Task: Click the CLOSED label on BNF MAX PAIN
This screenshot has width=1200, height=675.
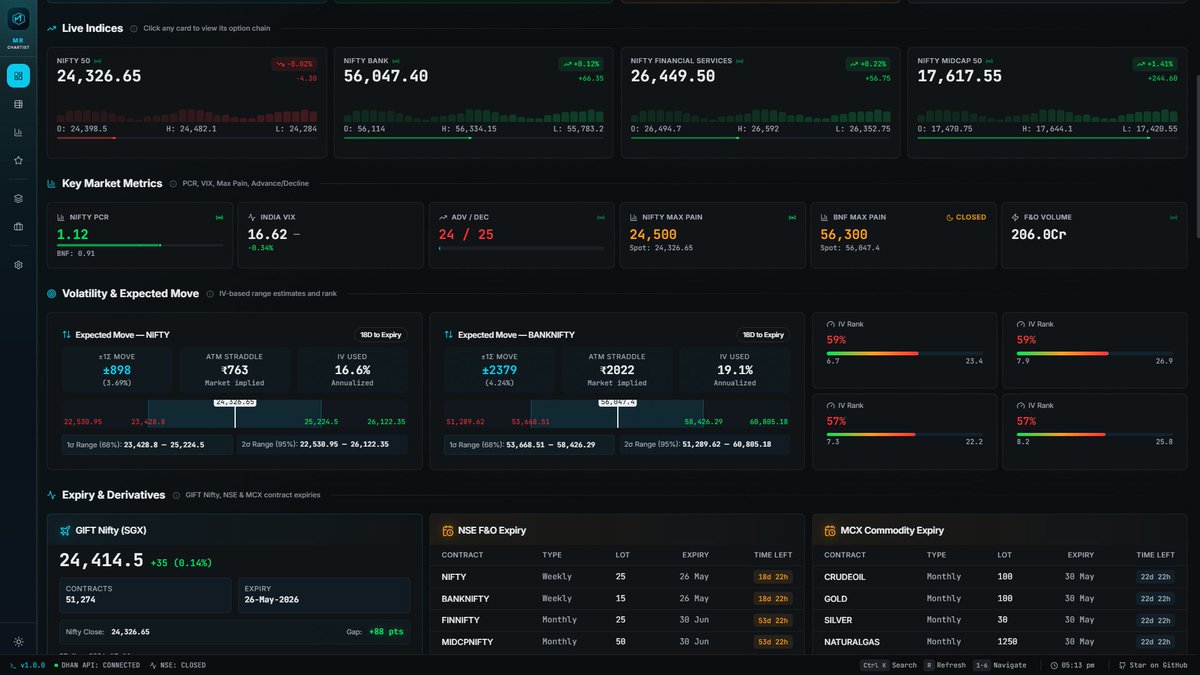Action: pyautogui.click(x=966, y=217)
